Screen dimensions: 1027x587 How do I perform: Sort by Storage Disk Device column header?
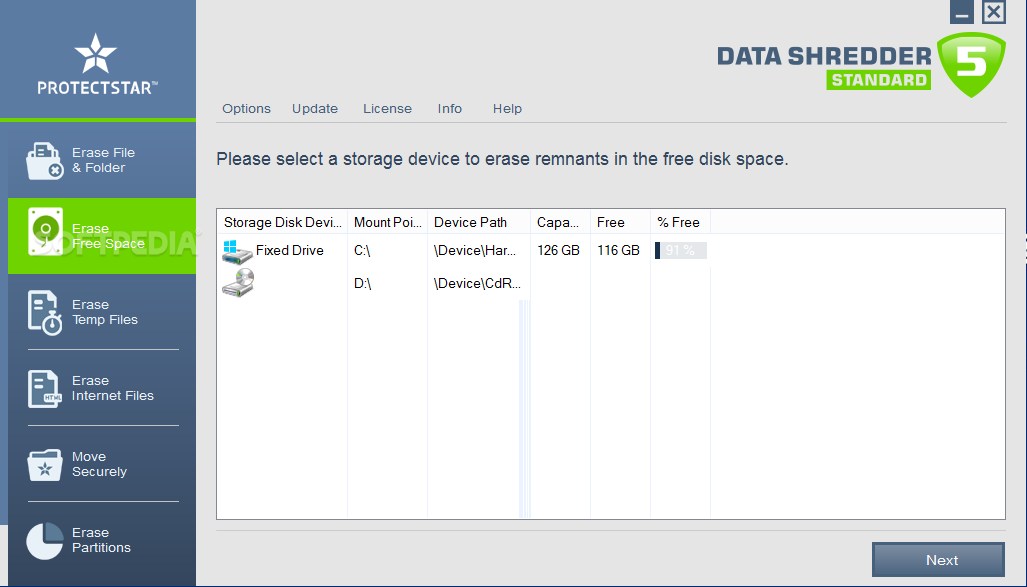tap(282, 222)
